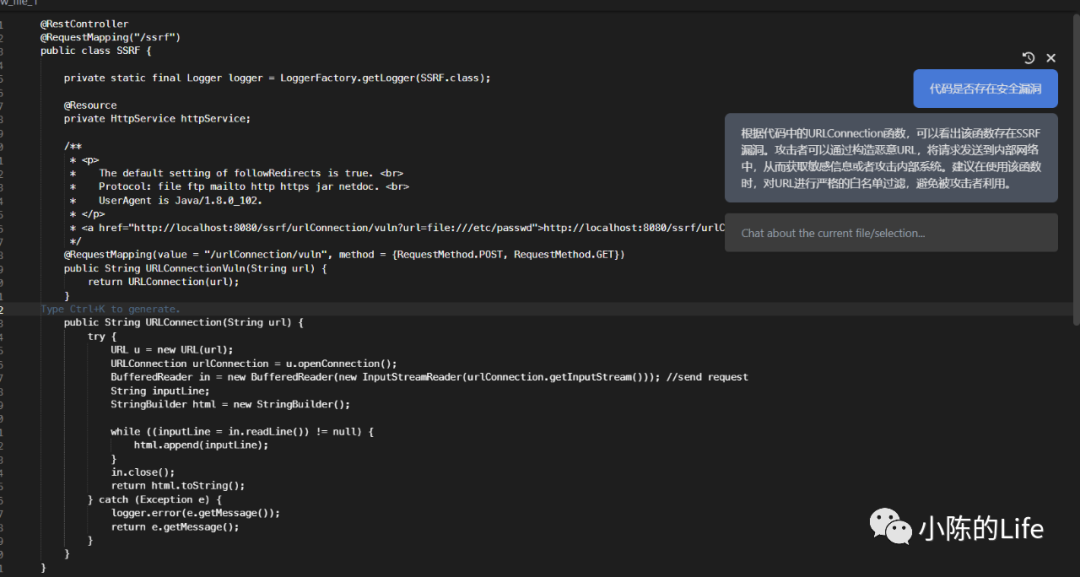Click the AI response text about SSRF漏洞
Screen dimensions: 1080x577
pos(891,158)
